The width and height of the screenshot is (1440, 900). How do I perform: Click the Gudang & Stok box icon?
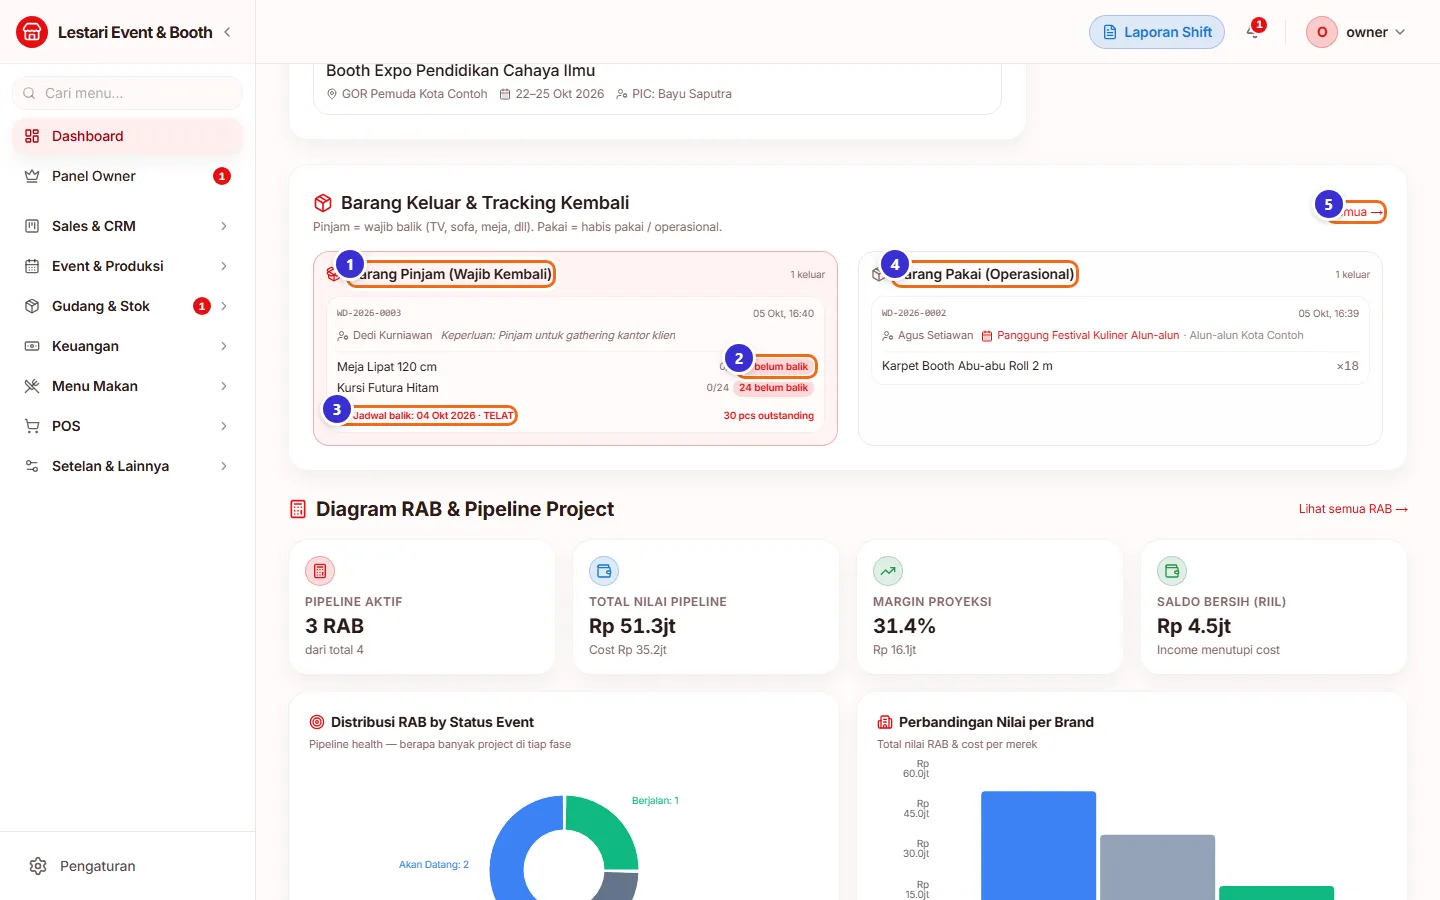click(32, 306)
